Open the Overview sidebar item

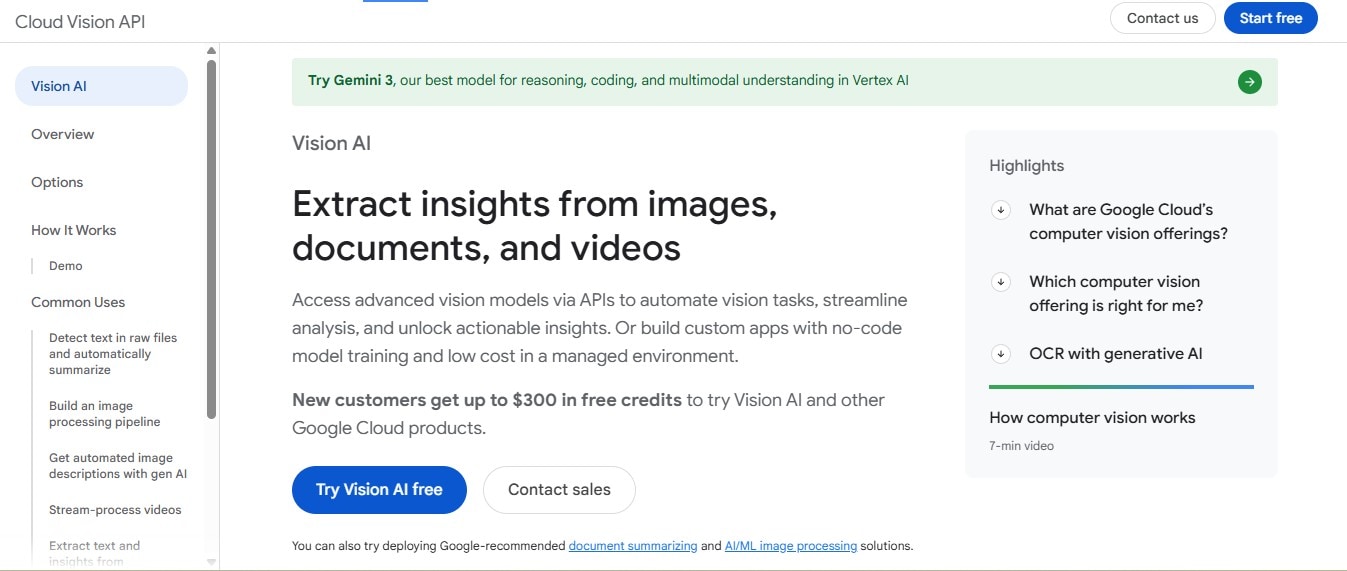(x=62, y=134)
